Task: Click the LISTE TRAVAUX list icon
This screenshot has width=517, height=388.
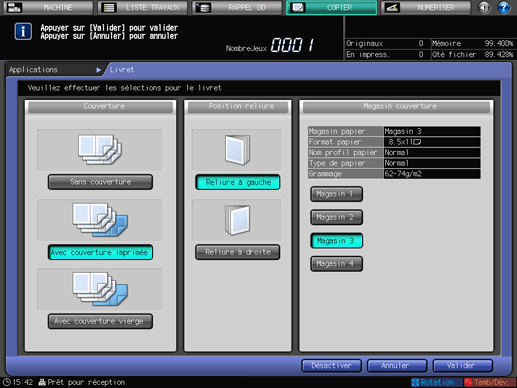Action: coord(109,7)
